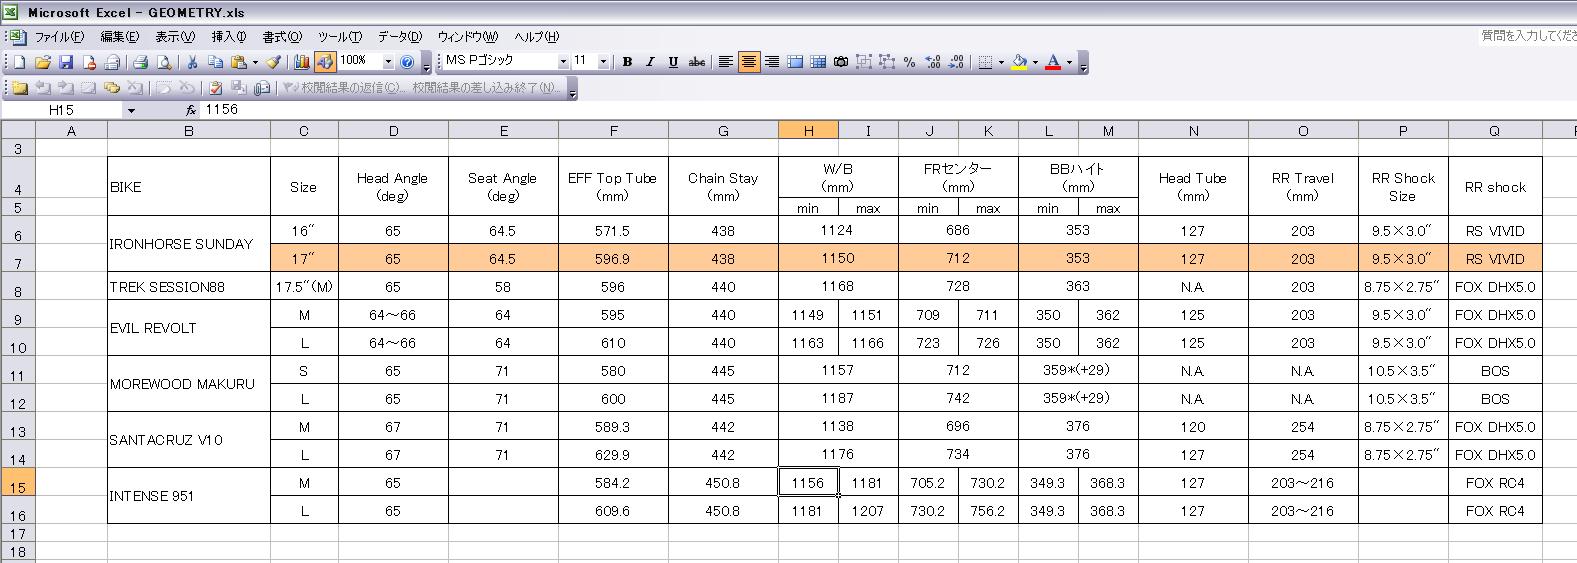Select cell containing TREK SESSION88
This screenshot has height=563, width=1577.
[x=188, y=286]
